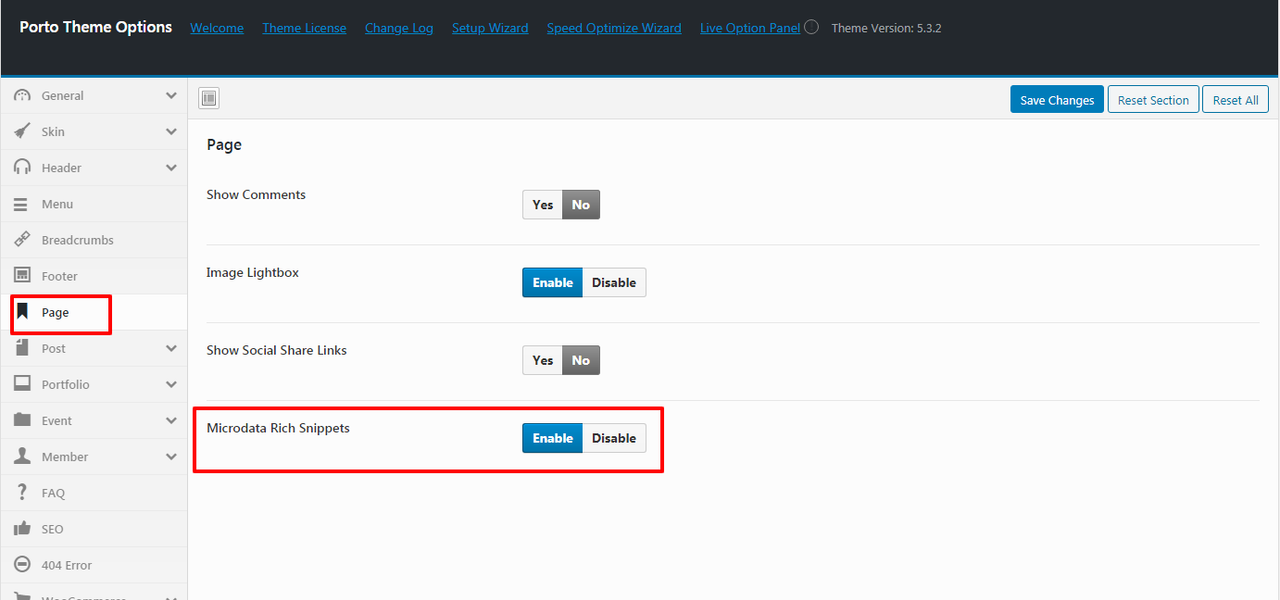
Task: Click the SEO thumbs-up icon
Action: point(22,529)
